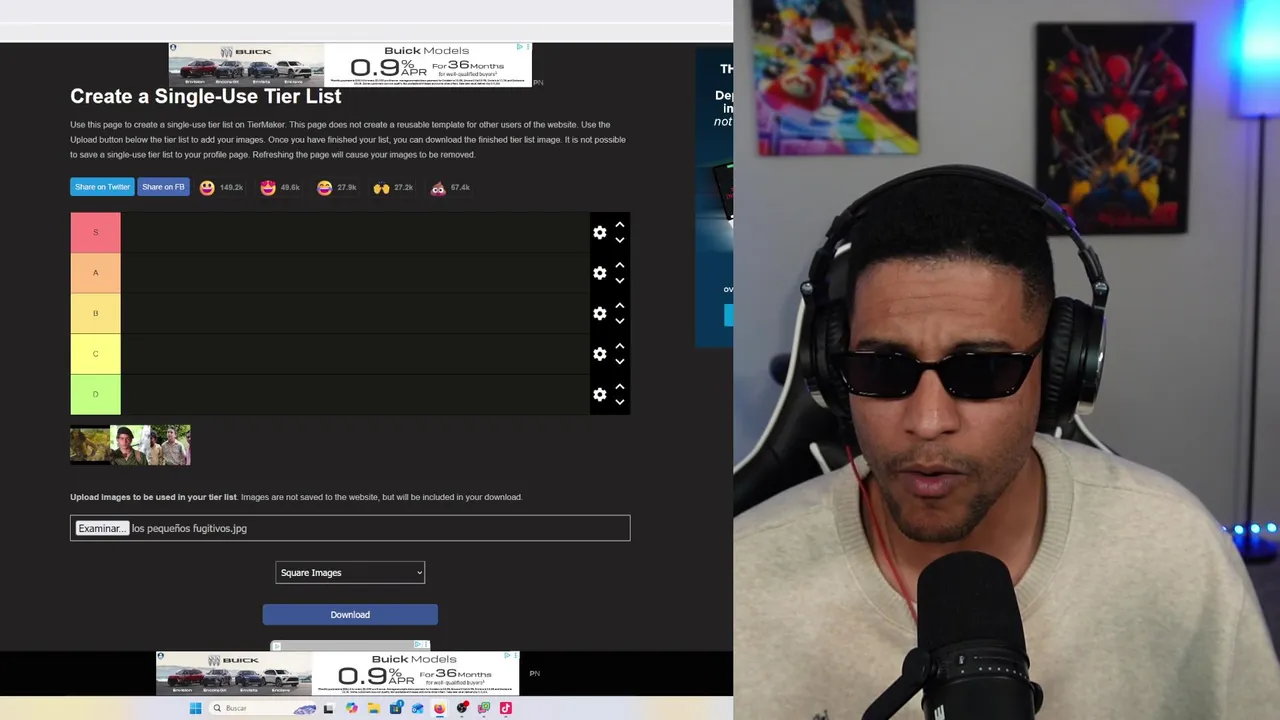Click the bottom Buick Models ad banner
The height and width of the screenshot is (720, 1280).
338,673
